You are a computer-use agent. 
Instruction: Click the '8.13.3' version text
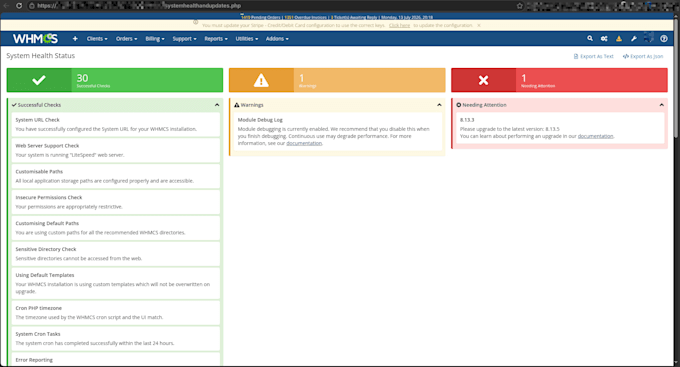click(x=467, y=120)
